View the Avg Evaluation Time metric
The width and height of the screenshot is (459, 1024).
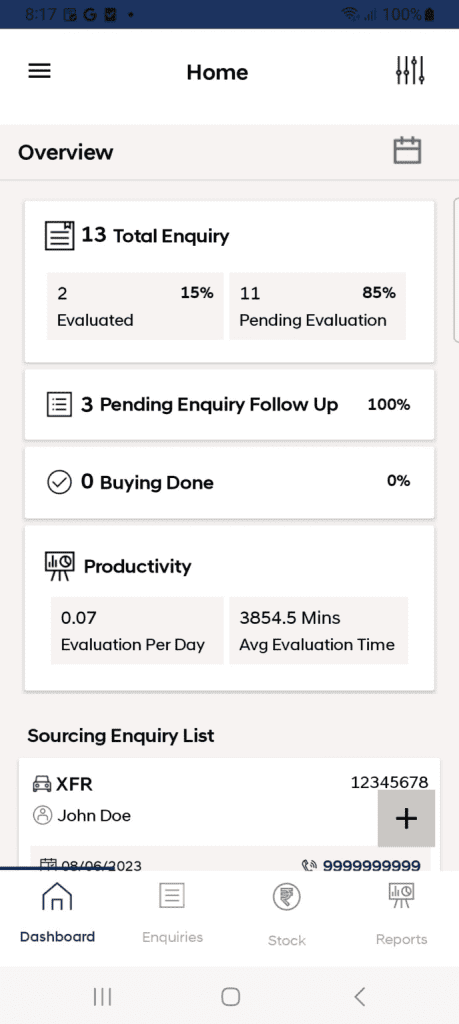(319, 630)
